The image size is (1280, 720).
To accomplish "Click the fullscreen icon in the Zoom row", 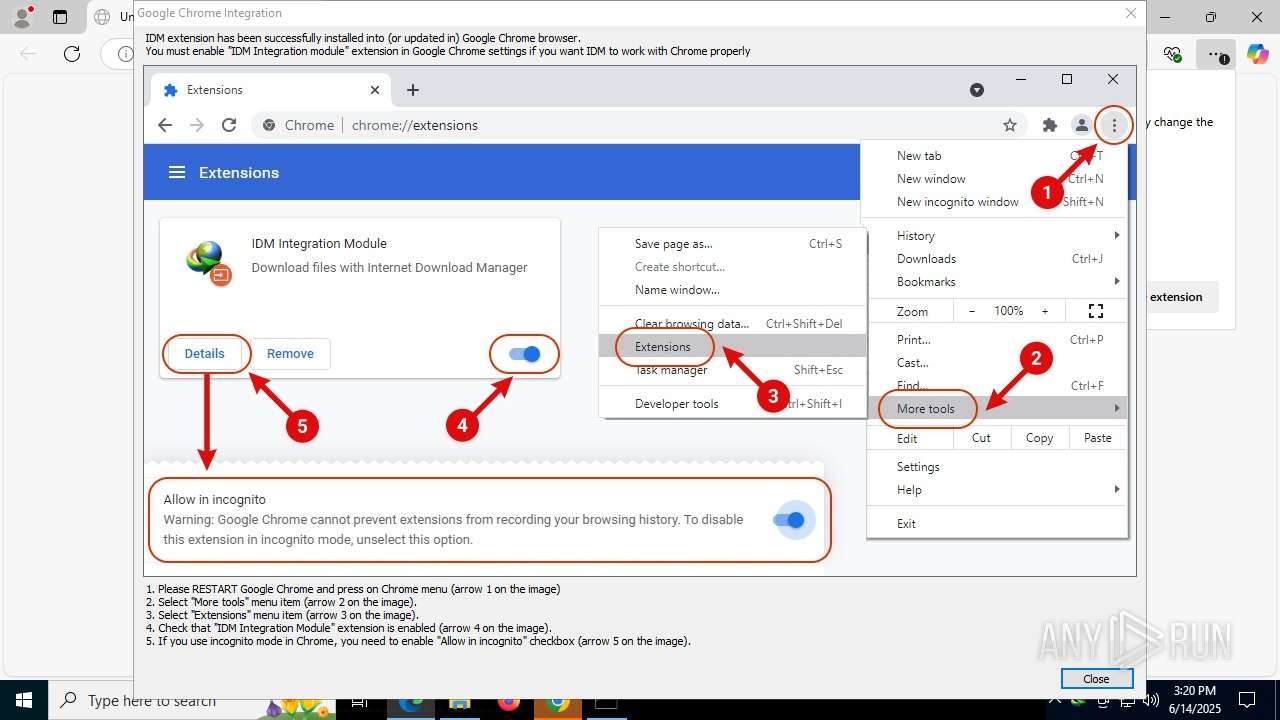I will [x=1096, y=311].
